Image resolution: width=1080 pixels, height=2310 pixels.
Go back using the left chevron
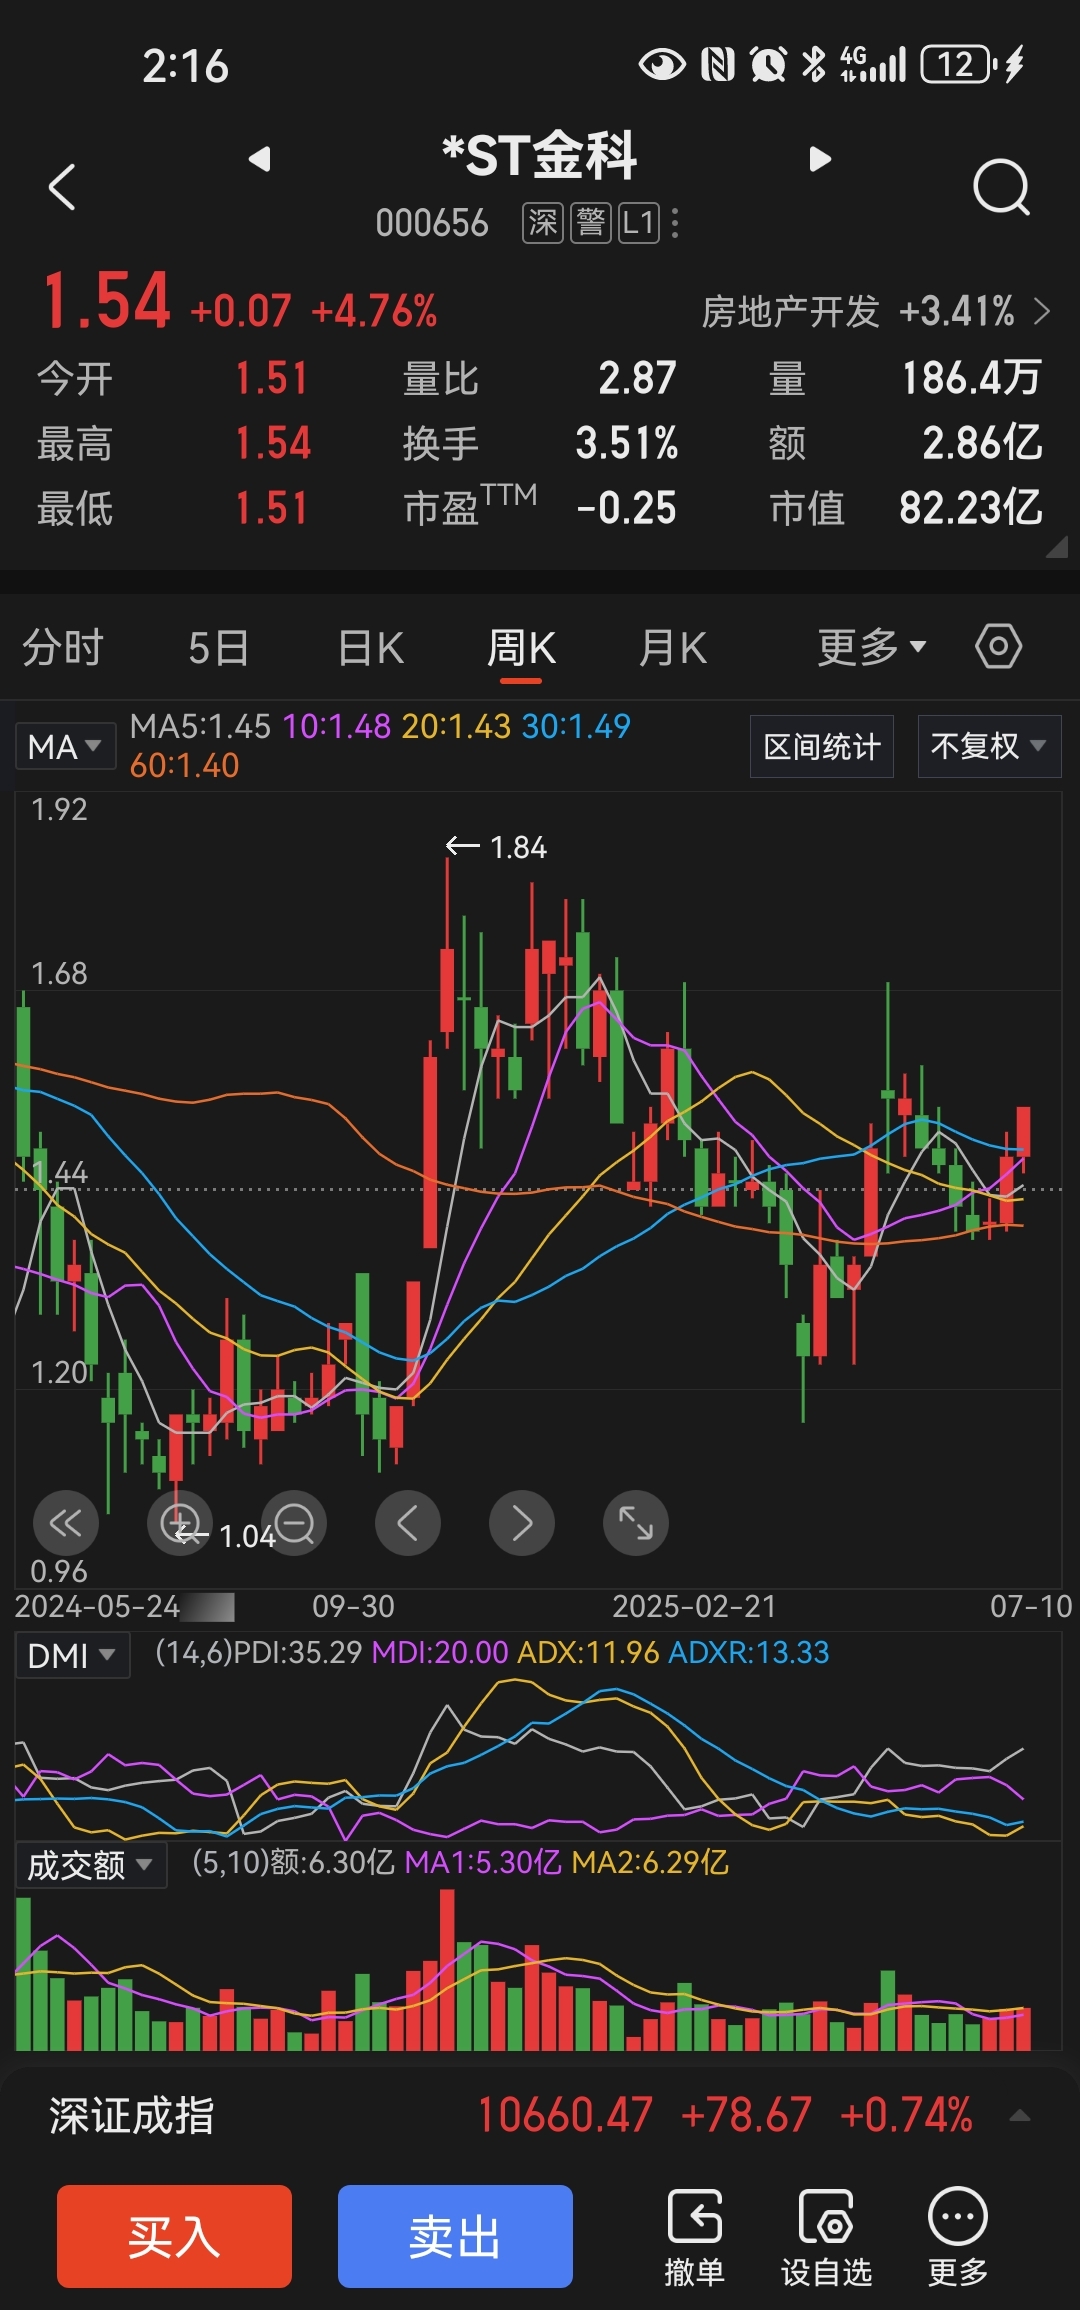62,187
